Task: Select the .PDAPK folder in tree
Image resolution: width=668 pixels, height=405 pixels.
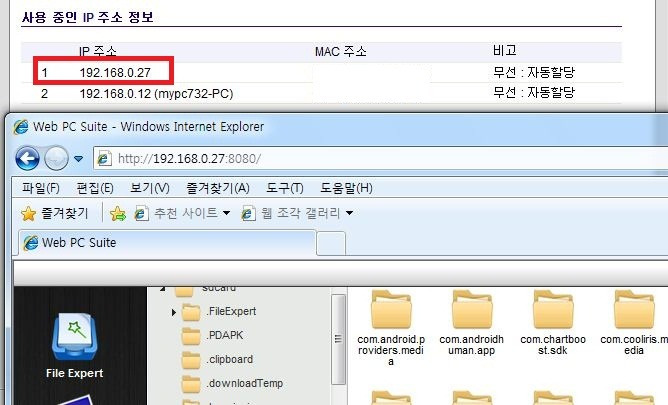Action: tap(225, 335)
